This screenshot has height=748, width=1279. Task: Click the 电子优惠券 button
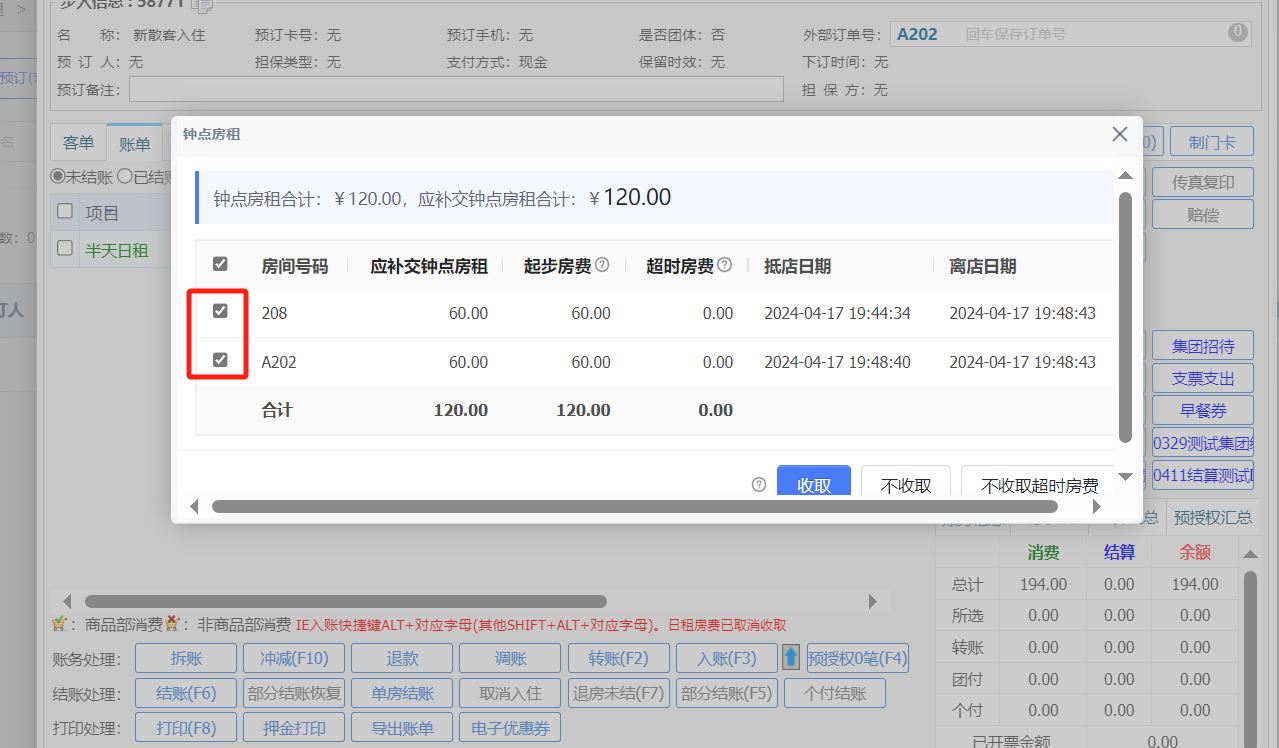tap(510, 727)
